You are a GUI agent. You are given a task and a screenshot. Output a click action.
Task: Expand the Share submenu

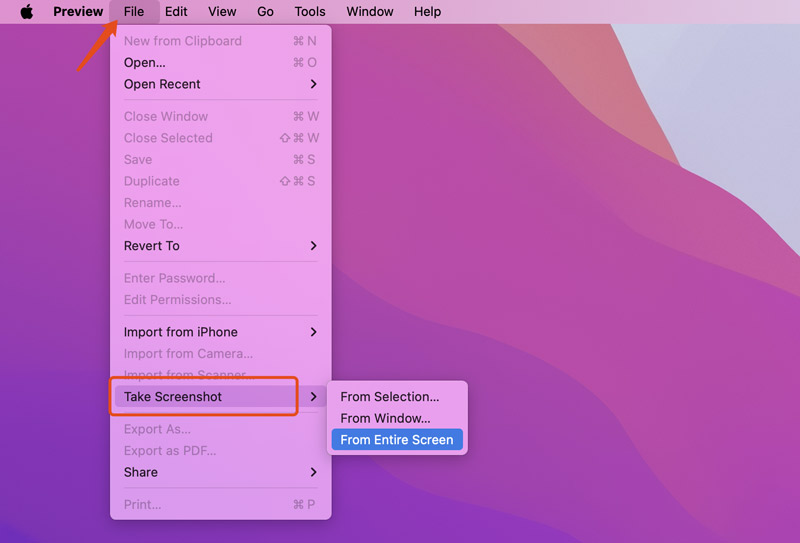(141, 472)
